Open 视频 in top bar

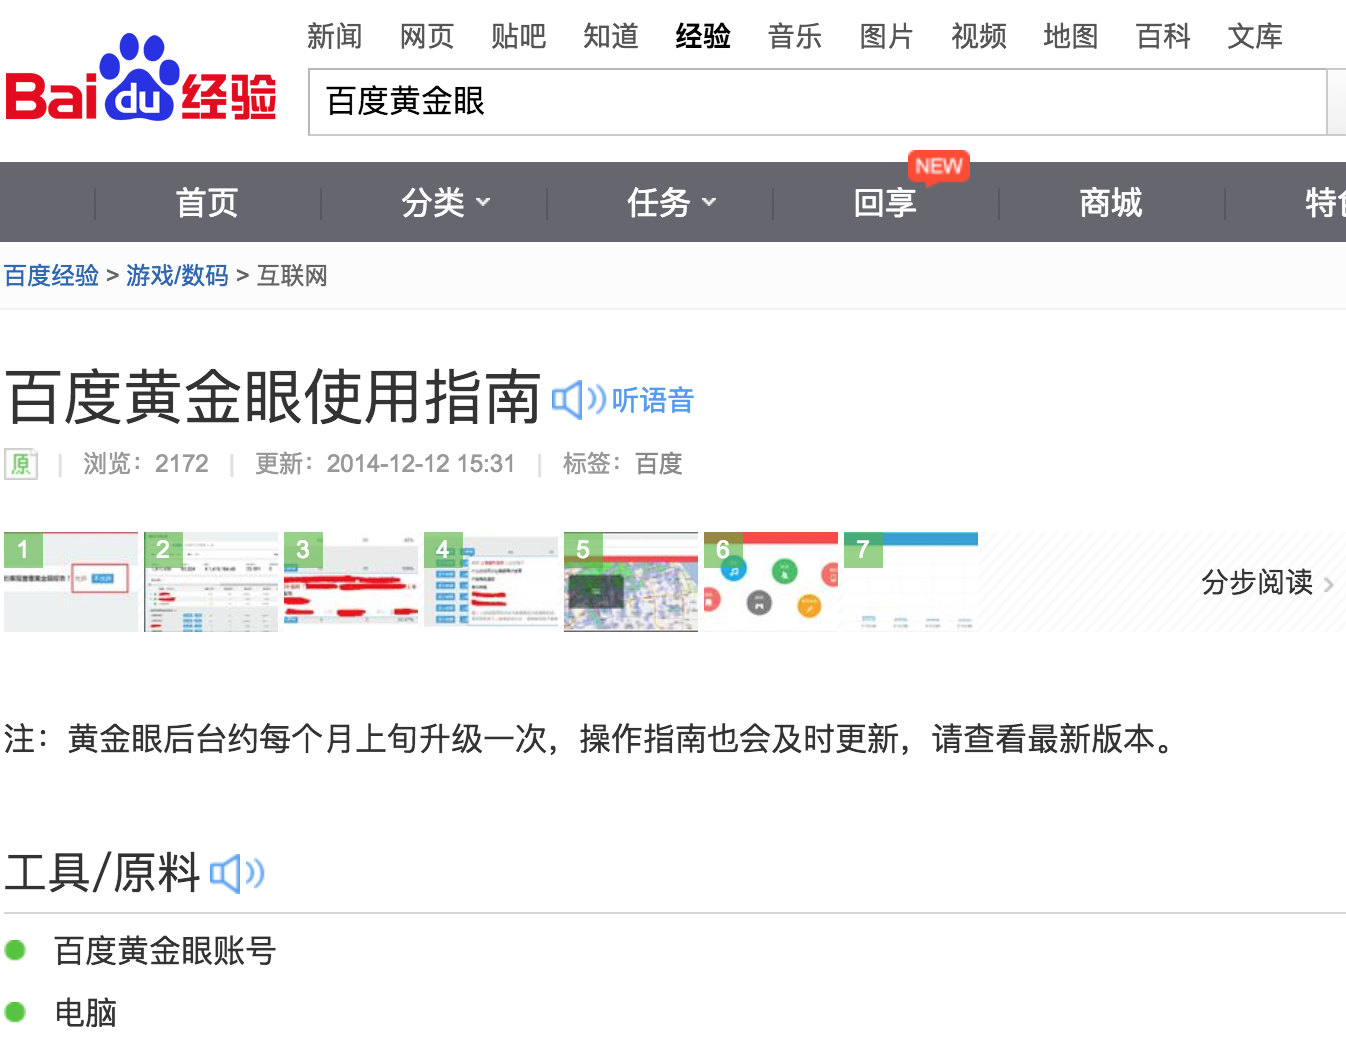coord(978,37)
